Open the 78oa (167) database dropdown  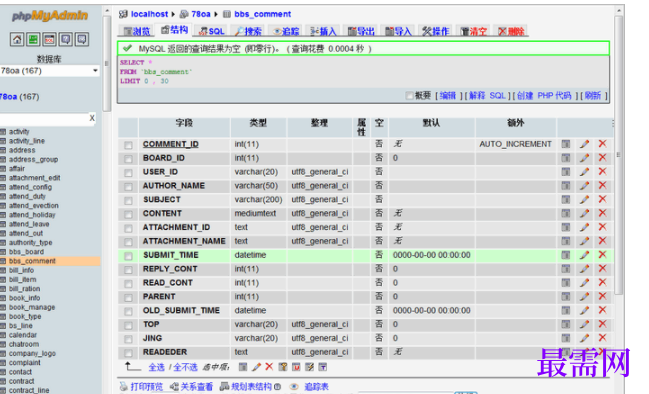50,71
